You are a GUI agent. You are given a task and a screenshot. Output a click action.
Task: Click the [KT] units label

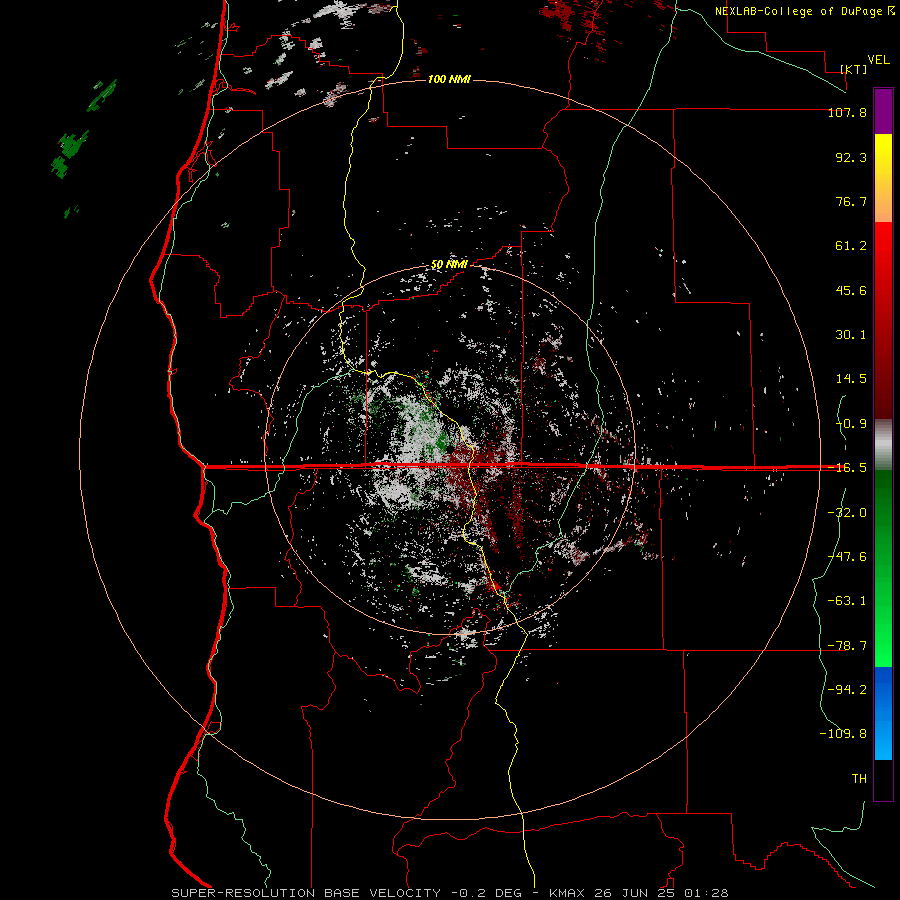(x=854, y=69)
